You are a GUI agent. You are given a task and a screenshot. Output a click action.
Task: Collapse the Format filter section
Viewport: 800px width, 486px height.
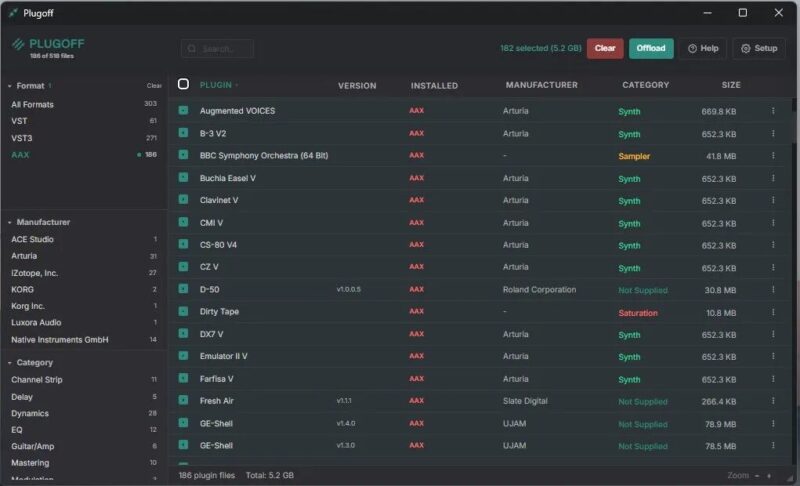(x=10, y=86)
